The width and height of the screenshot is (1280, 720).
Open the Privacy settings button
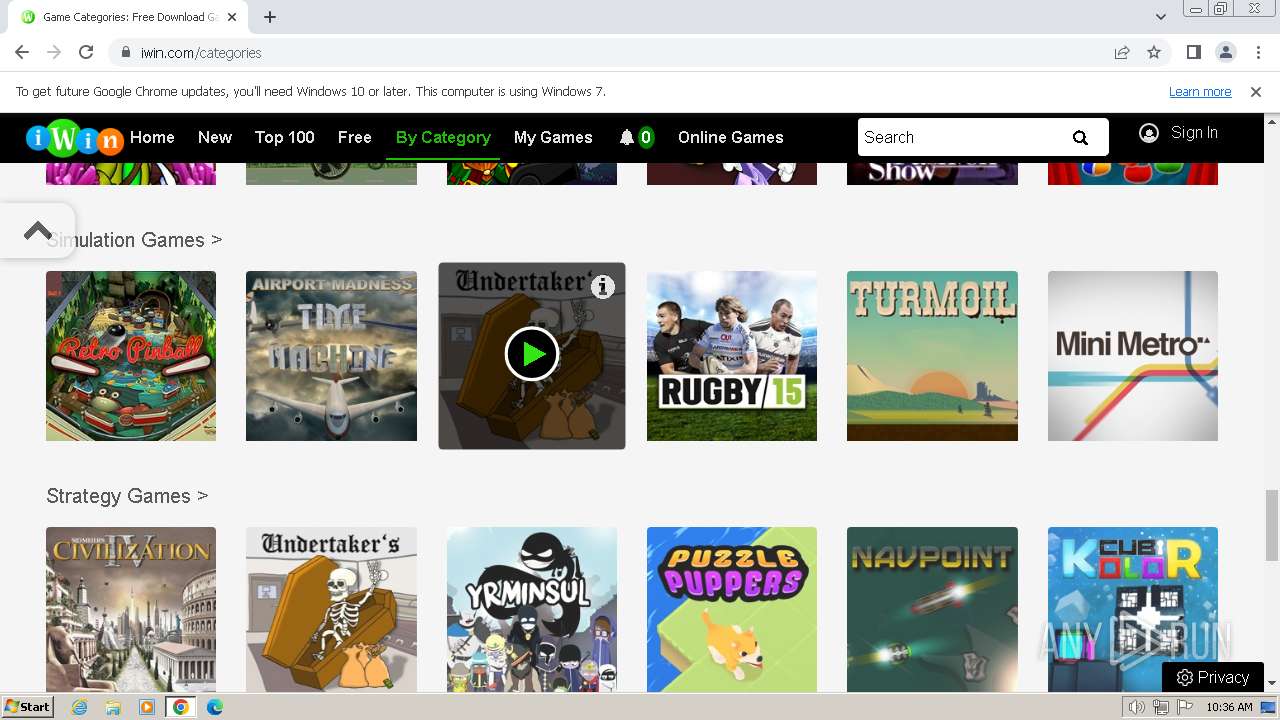click(1213, 677)
